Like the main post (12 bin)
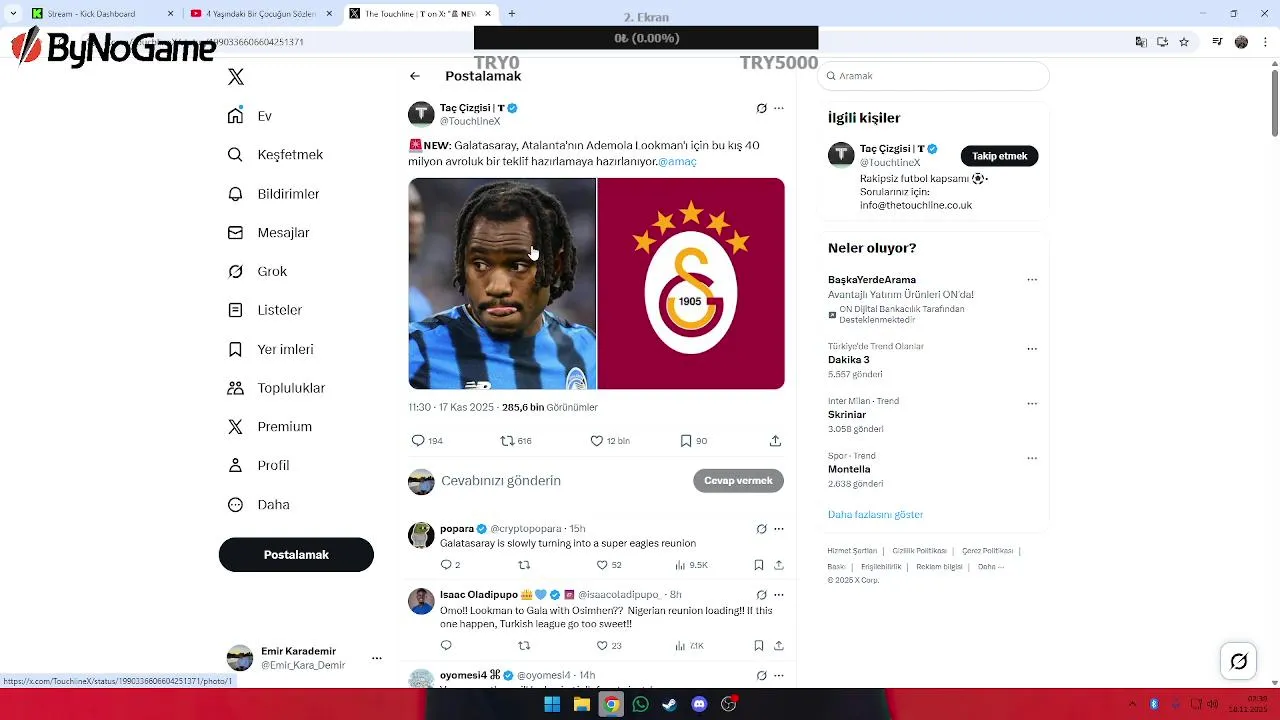The height and width of the screenshot is (720, 1280). [597, 441]
